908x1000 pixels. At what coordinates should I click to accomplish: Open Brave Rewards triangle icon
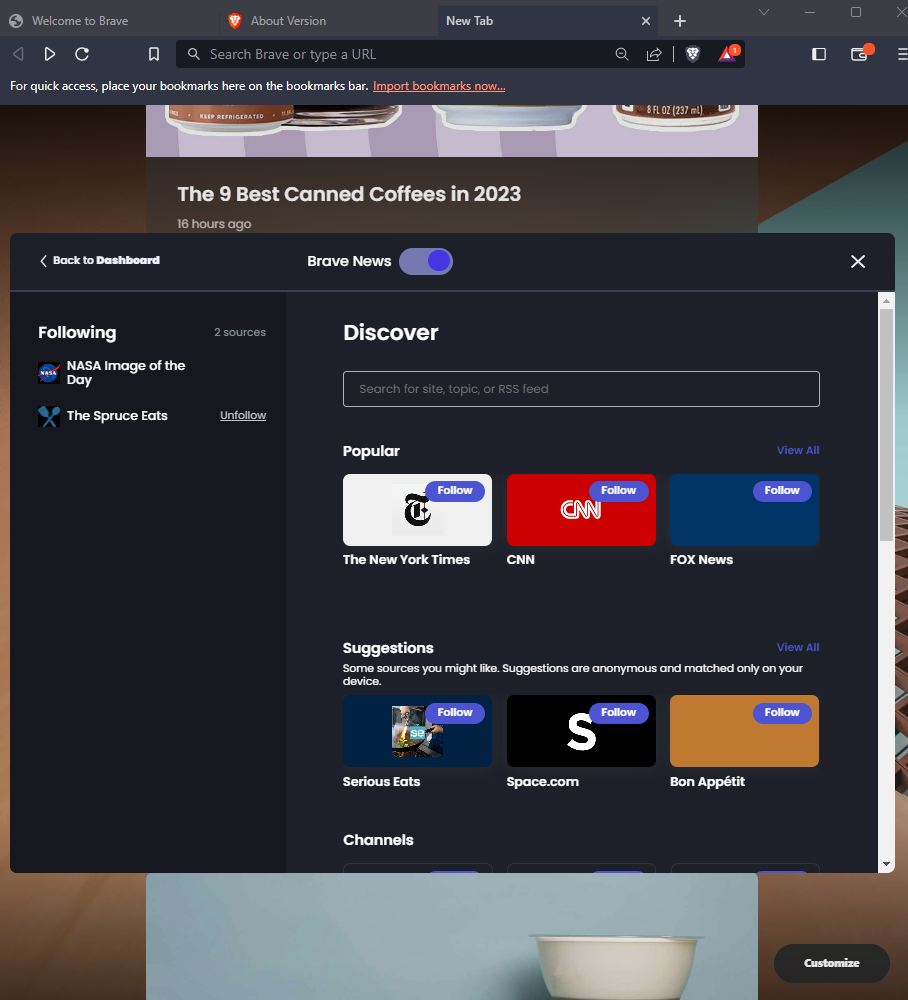click(728, 54)
